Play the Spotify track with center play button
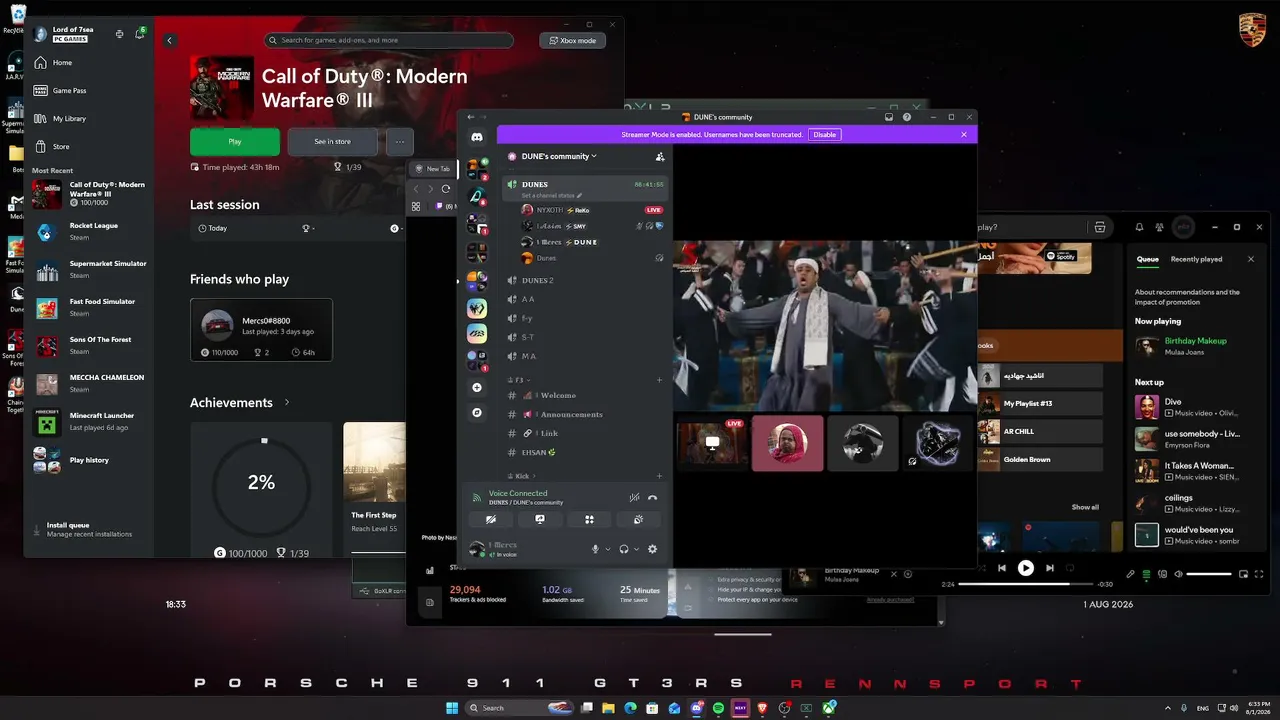 1025,568
